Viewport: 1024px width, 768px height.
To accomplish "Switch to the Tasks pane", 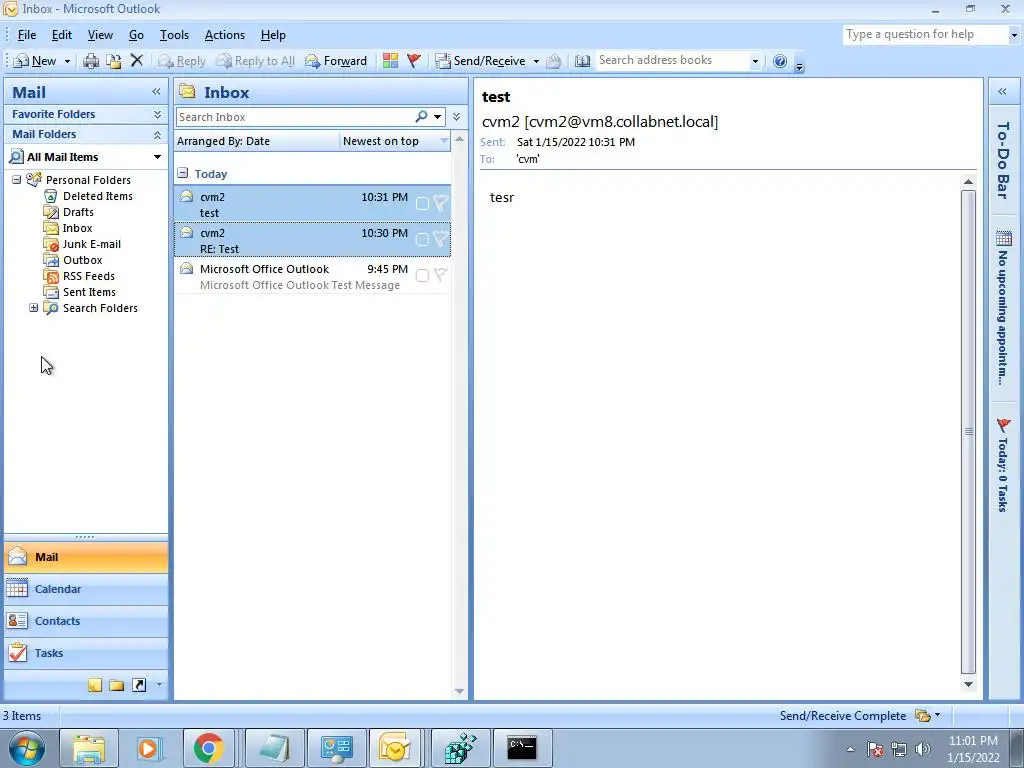I will coord(86,653).
